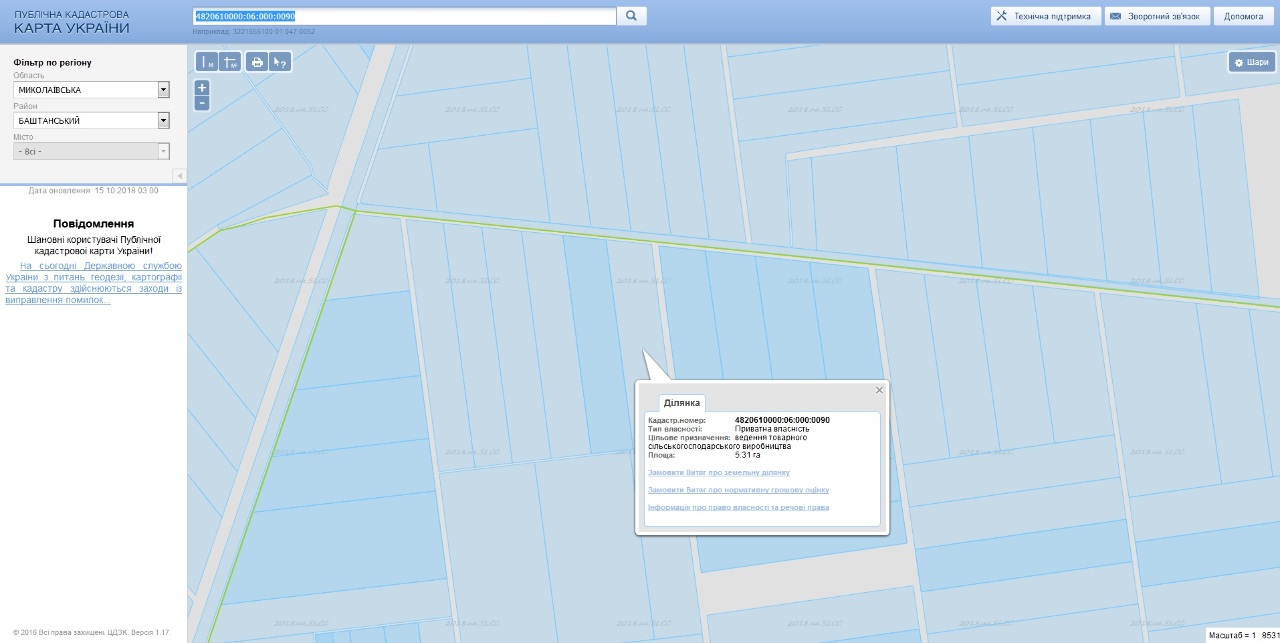
Task: Expand the Місто dropdown
Action: click(163, 151)
